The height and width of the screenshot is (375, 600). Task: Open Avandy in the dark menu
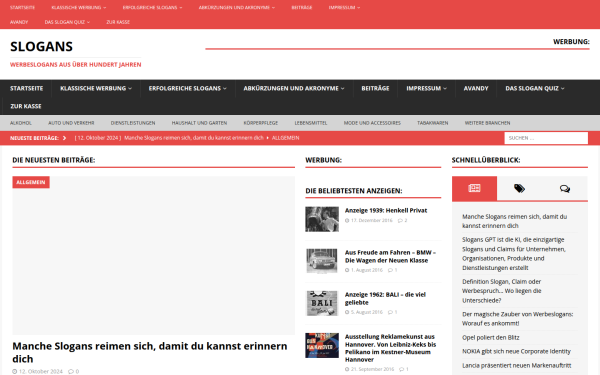coord(476,88)
